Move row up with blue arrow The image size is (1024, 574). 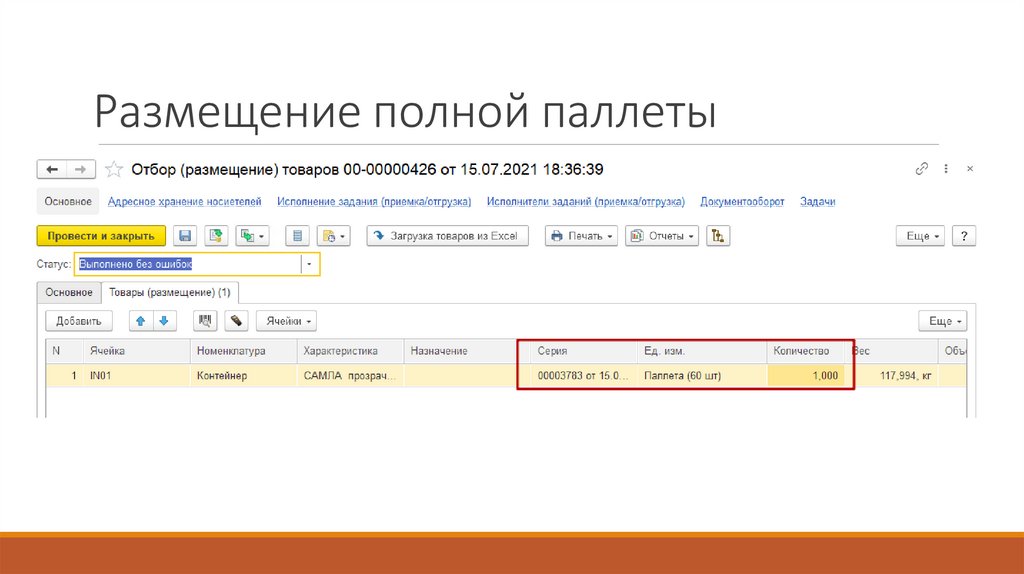(x=140, y=321)
